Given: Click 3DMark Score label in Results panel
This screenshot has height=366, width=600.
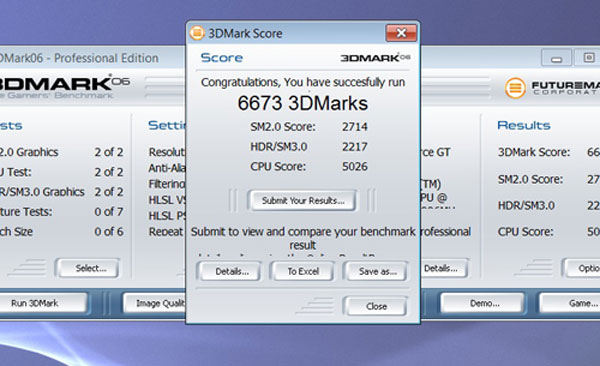Looking at the screenshot, I should pyautogui.click(x=534, y=152).
